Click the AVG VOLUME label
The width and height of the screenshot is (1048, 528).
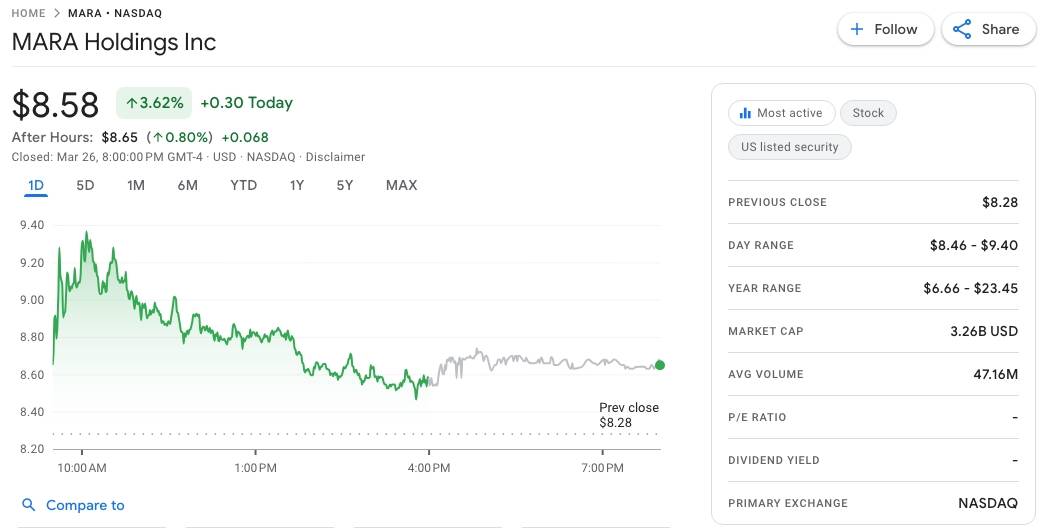tap(766, 374)
